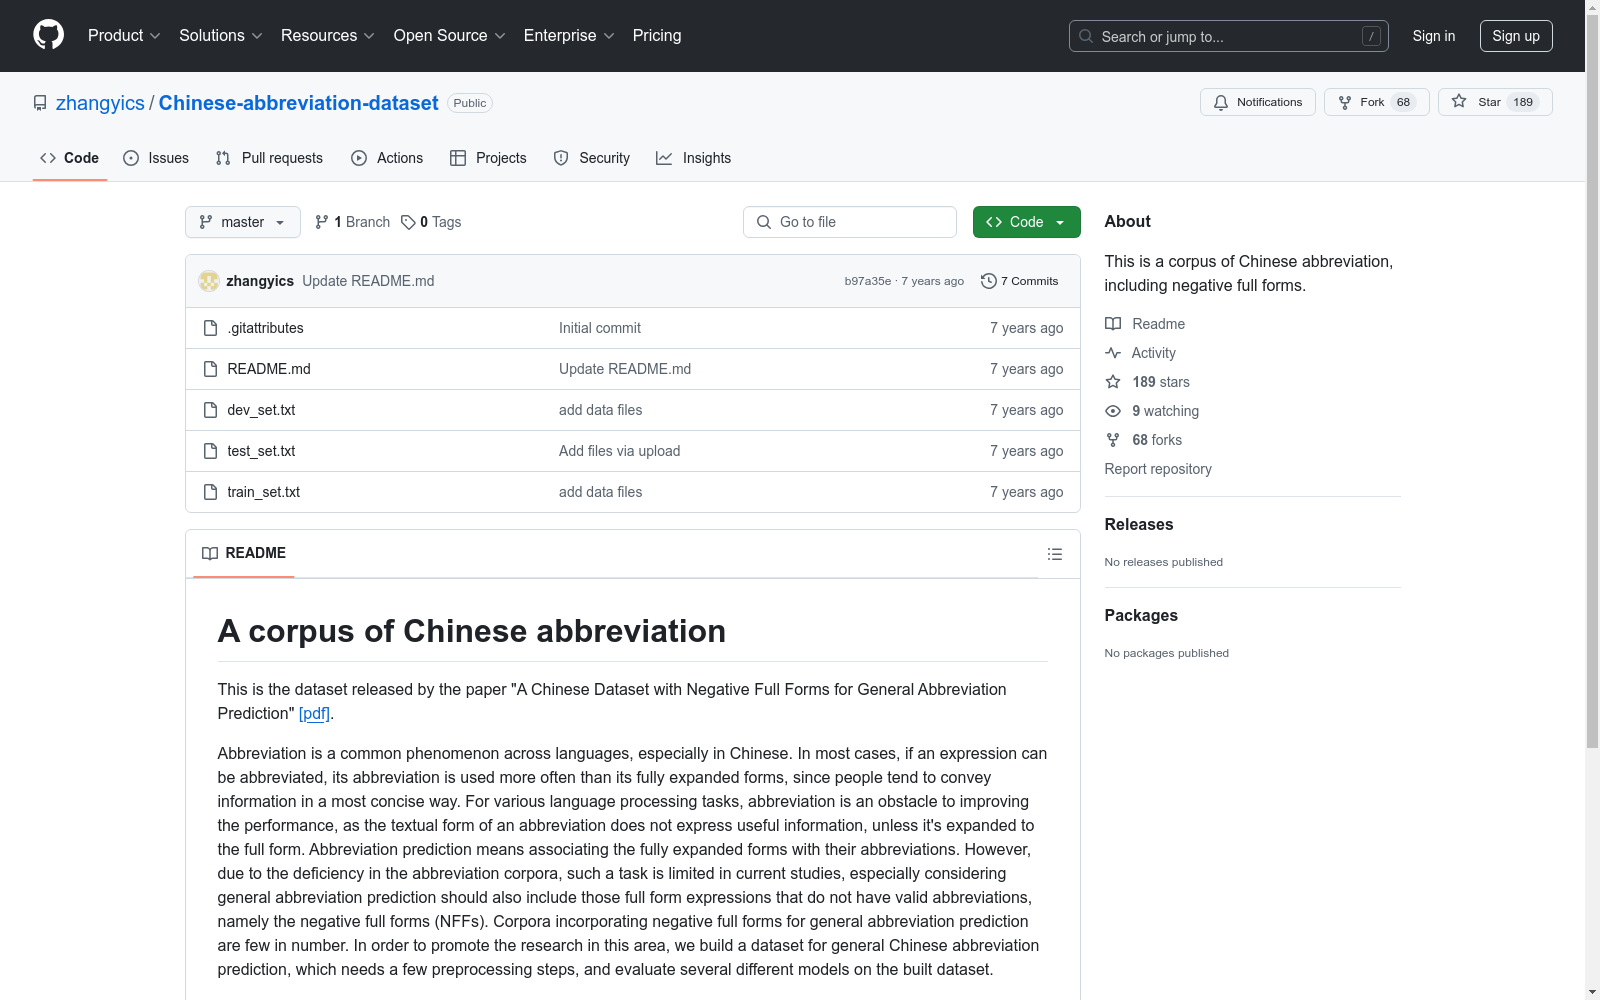Click the file icon beside train_set.txt
Screen dimensions: 1600x1000
[x=210, y=492]
